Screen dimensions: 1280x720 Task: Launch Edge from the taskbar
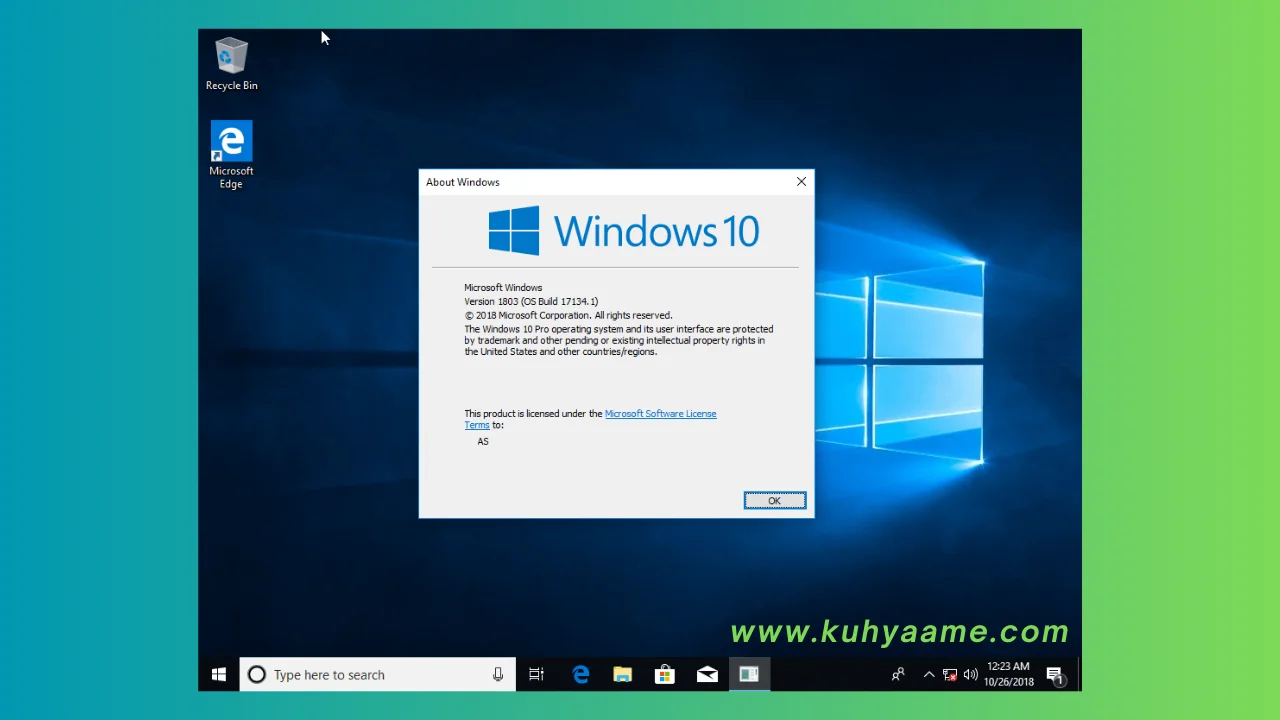pos(580,675)
